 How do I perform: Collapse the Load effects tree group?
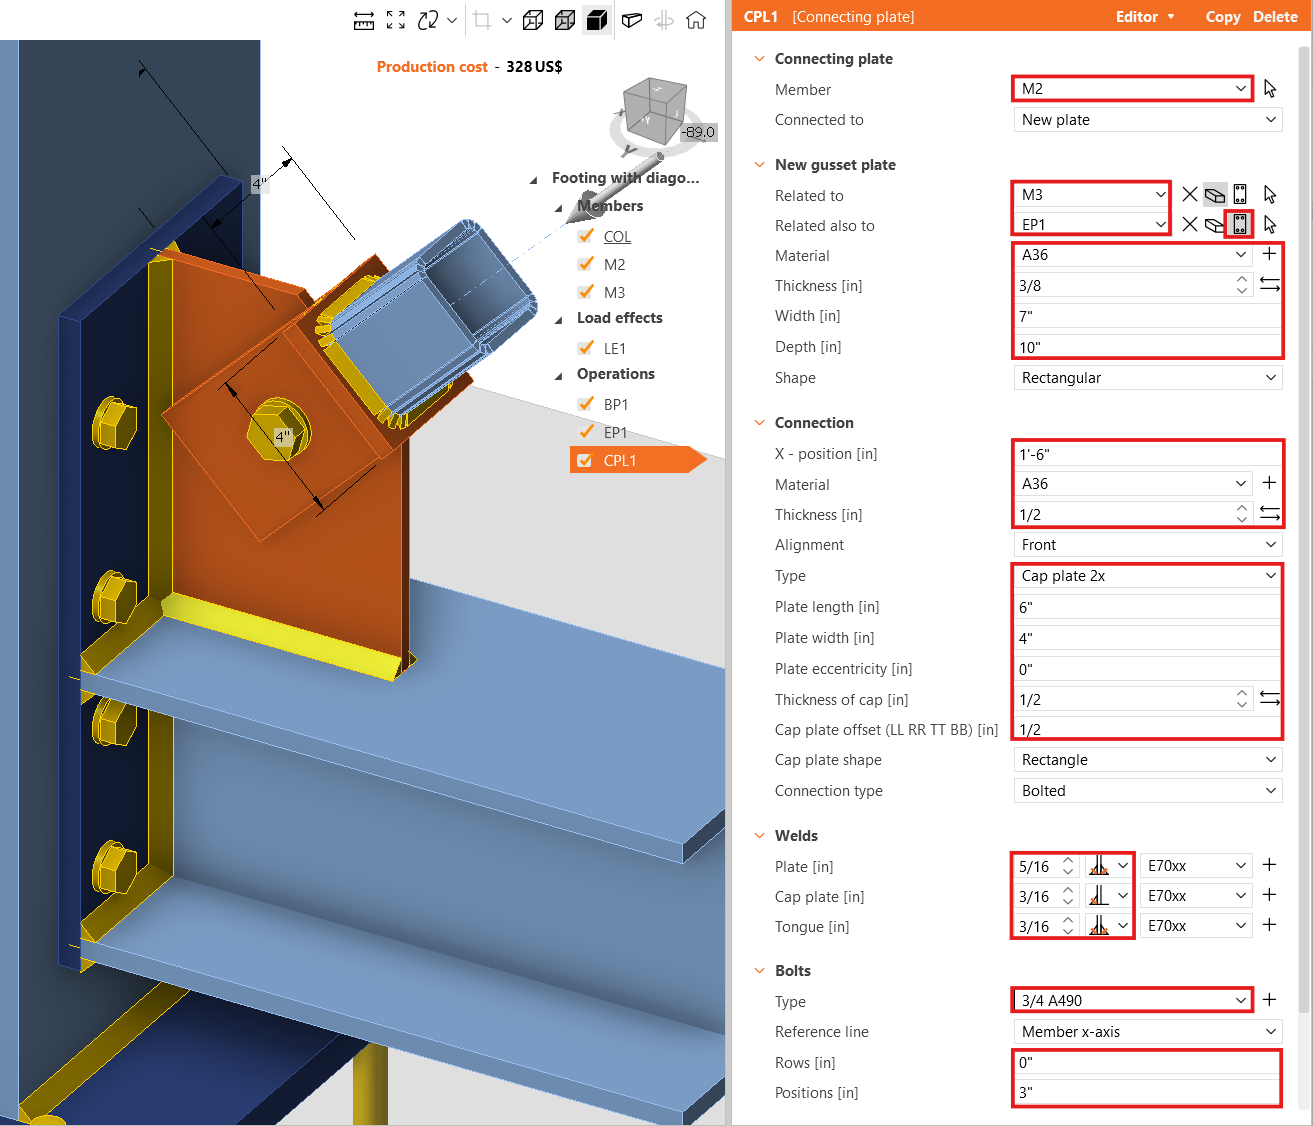559,319
